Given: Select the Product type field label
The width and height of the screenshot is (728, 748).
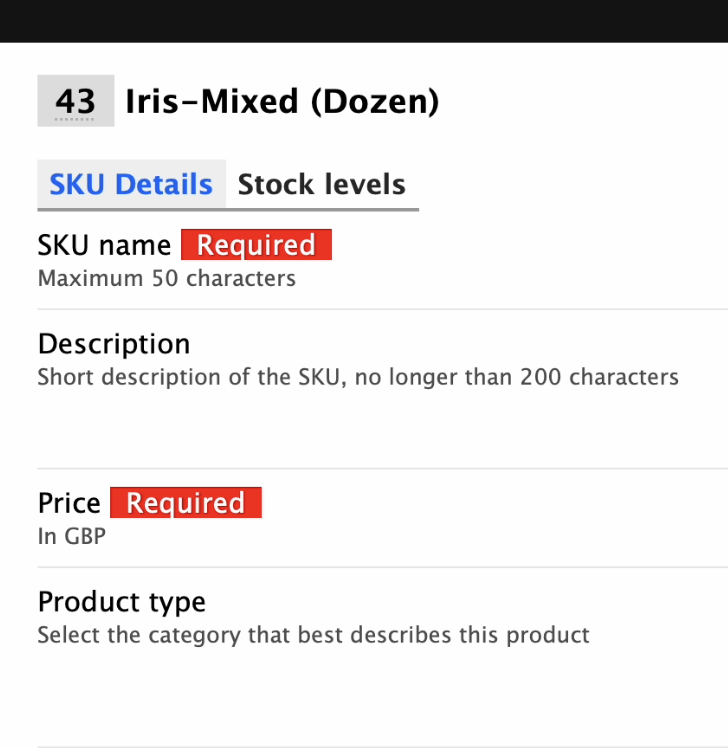Looking at the screenshot, I should [122, 602].
